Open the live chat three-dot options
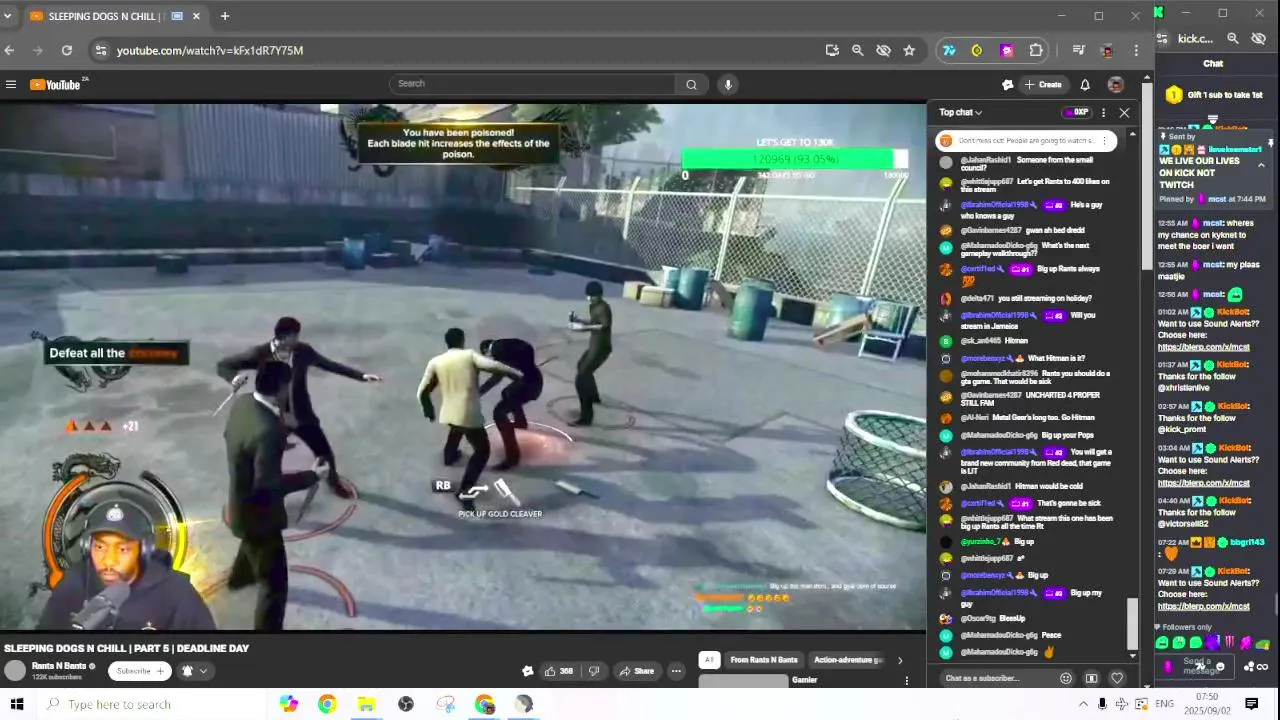The image size is (1280, 720). point(1104,113)
